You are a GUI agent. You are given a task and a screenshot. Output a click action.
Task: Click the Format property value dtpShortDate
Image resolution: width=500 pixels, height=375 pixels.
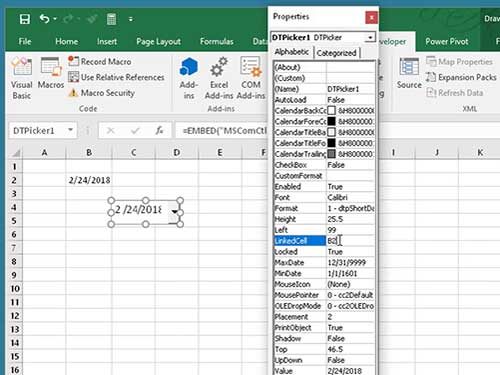click(x=350, y=208)
